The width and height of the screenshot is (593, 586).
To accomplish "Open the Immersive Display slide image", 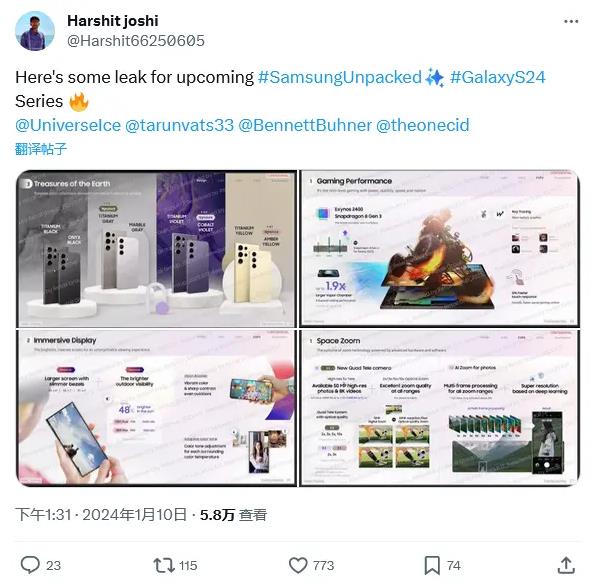I will point(156,407).
